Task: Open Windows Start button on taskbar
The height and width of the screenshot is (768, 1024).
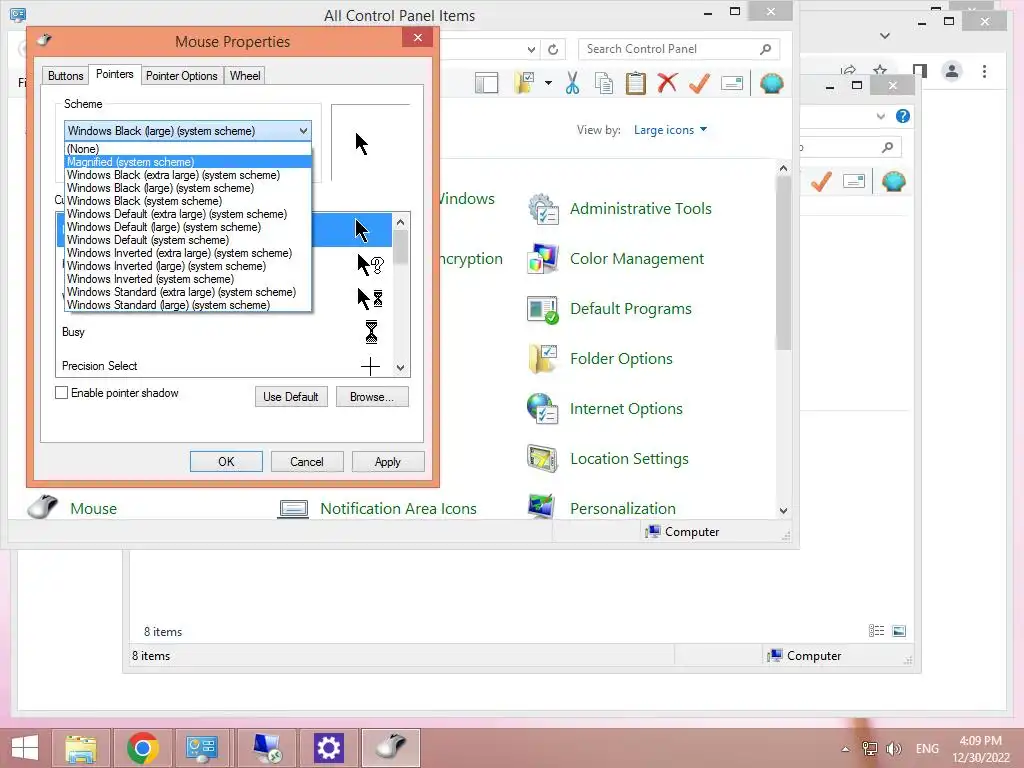Action: pos(25,748)
